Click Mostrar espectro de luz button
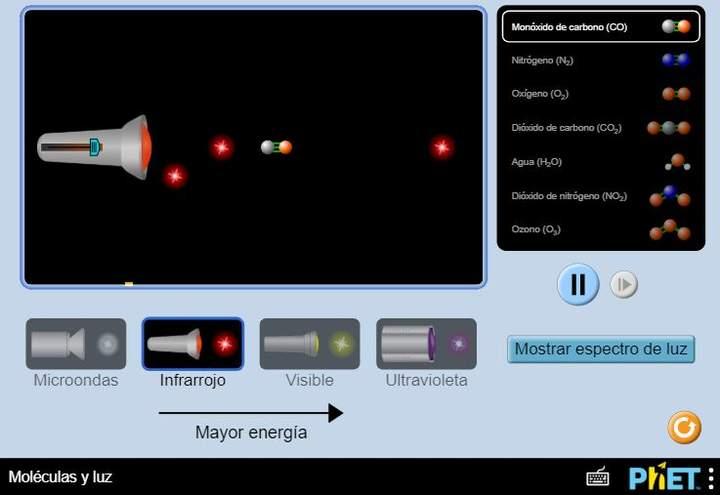 [600, 349]
